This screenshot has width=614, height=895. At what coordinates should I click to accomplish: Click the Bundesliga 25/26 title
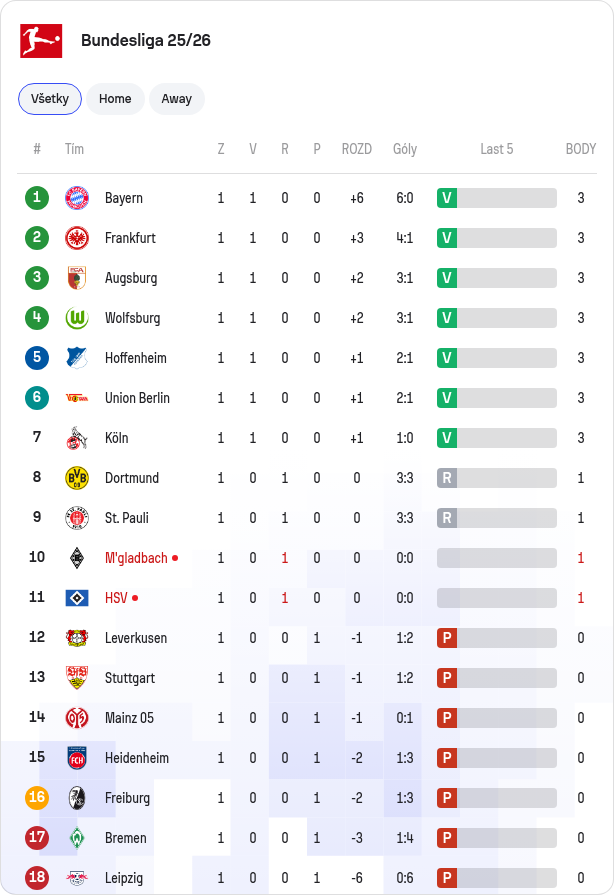point(146,41)
